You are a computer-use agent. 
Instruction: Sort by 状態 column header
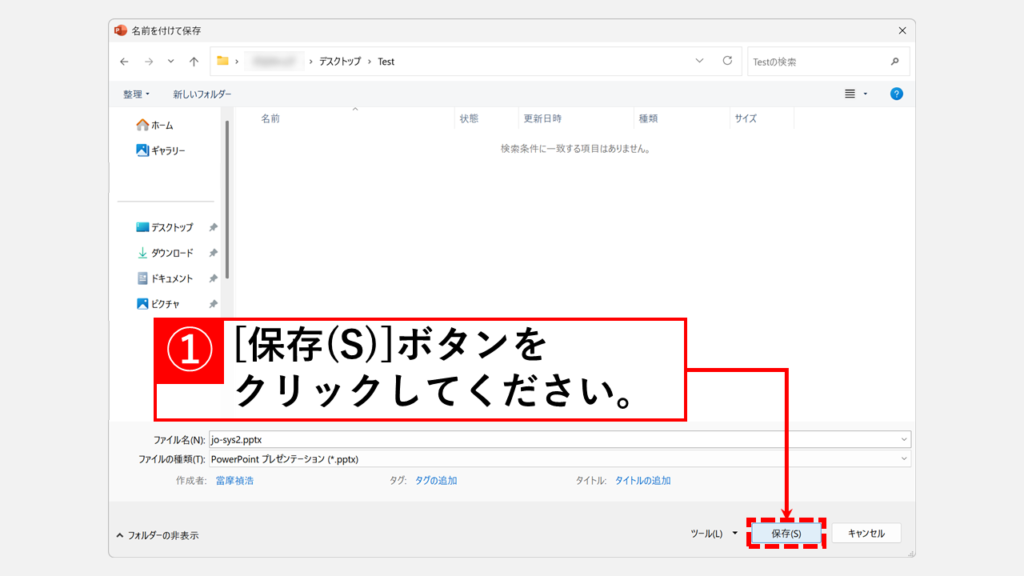(x=469, y=118)
